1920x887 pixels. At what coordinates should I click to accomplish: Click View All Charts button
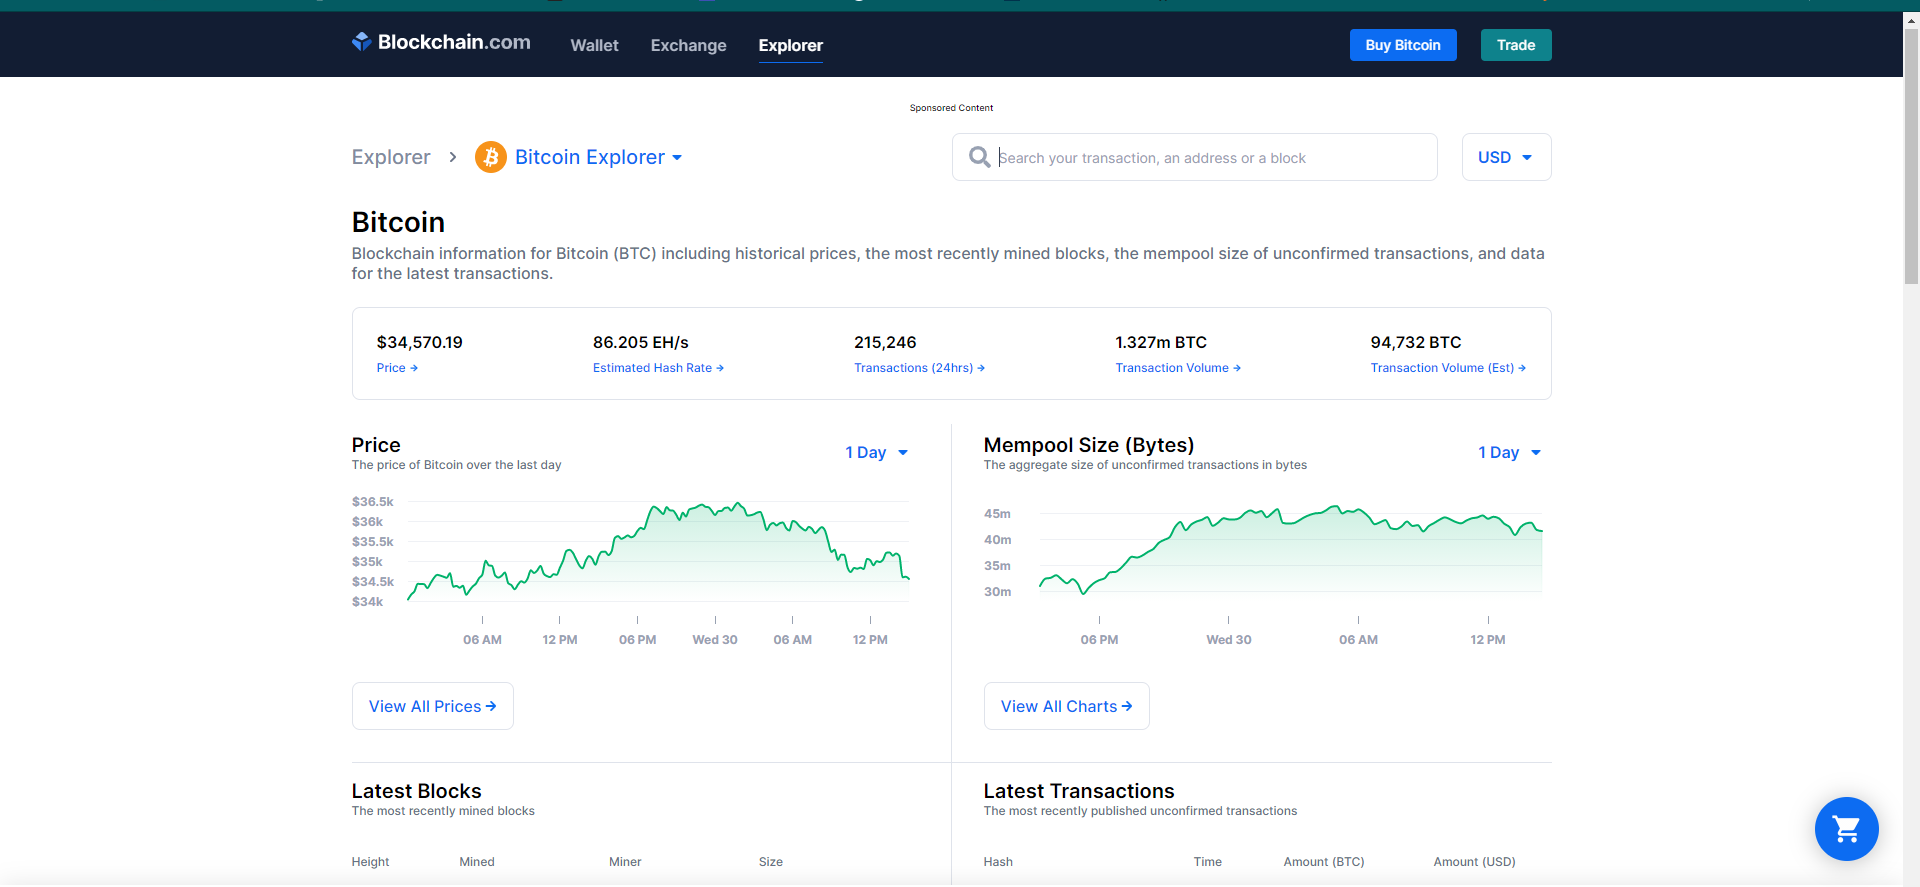tap(1067, 706)
